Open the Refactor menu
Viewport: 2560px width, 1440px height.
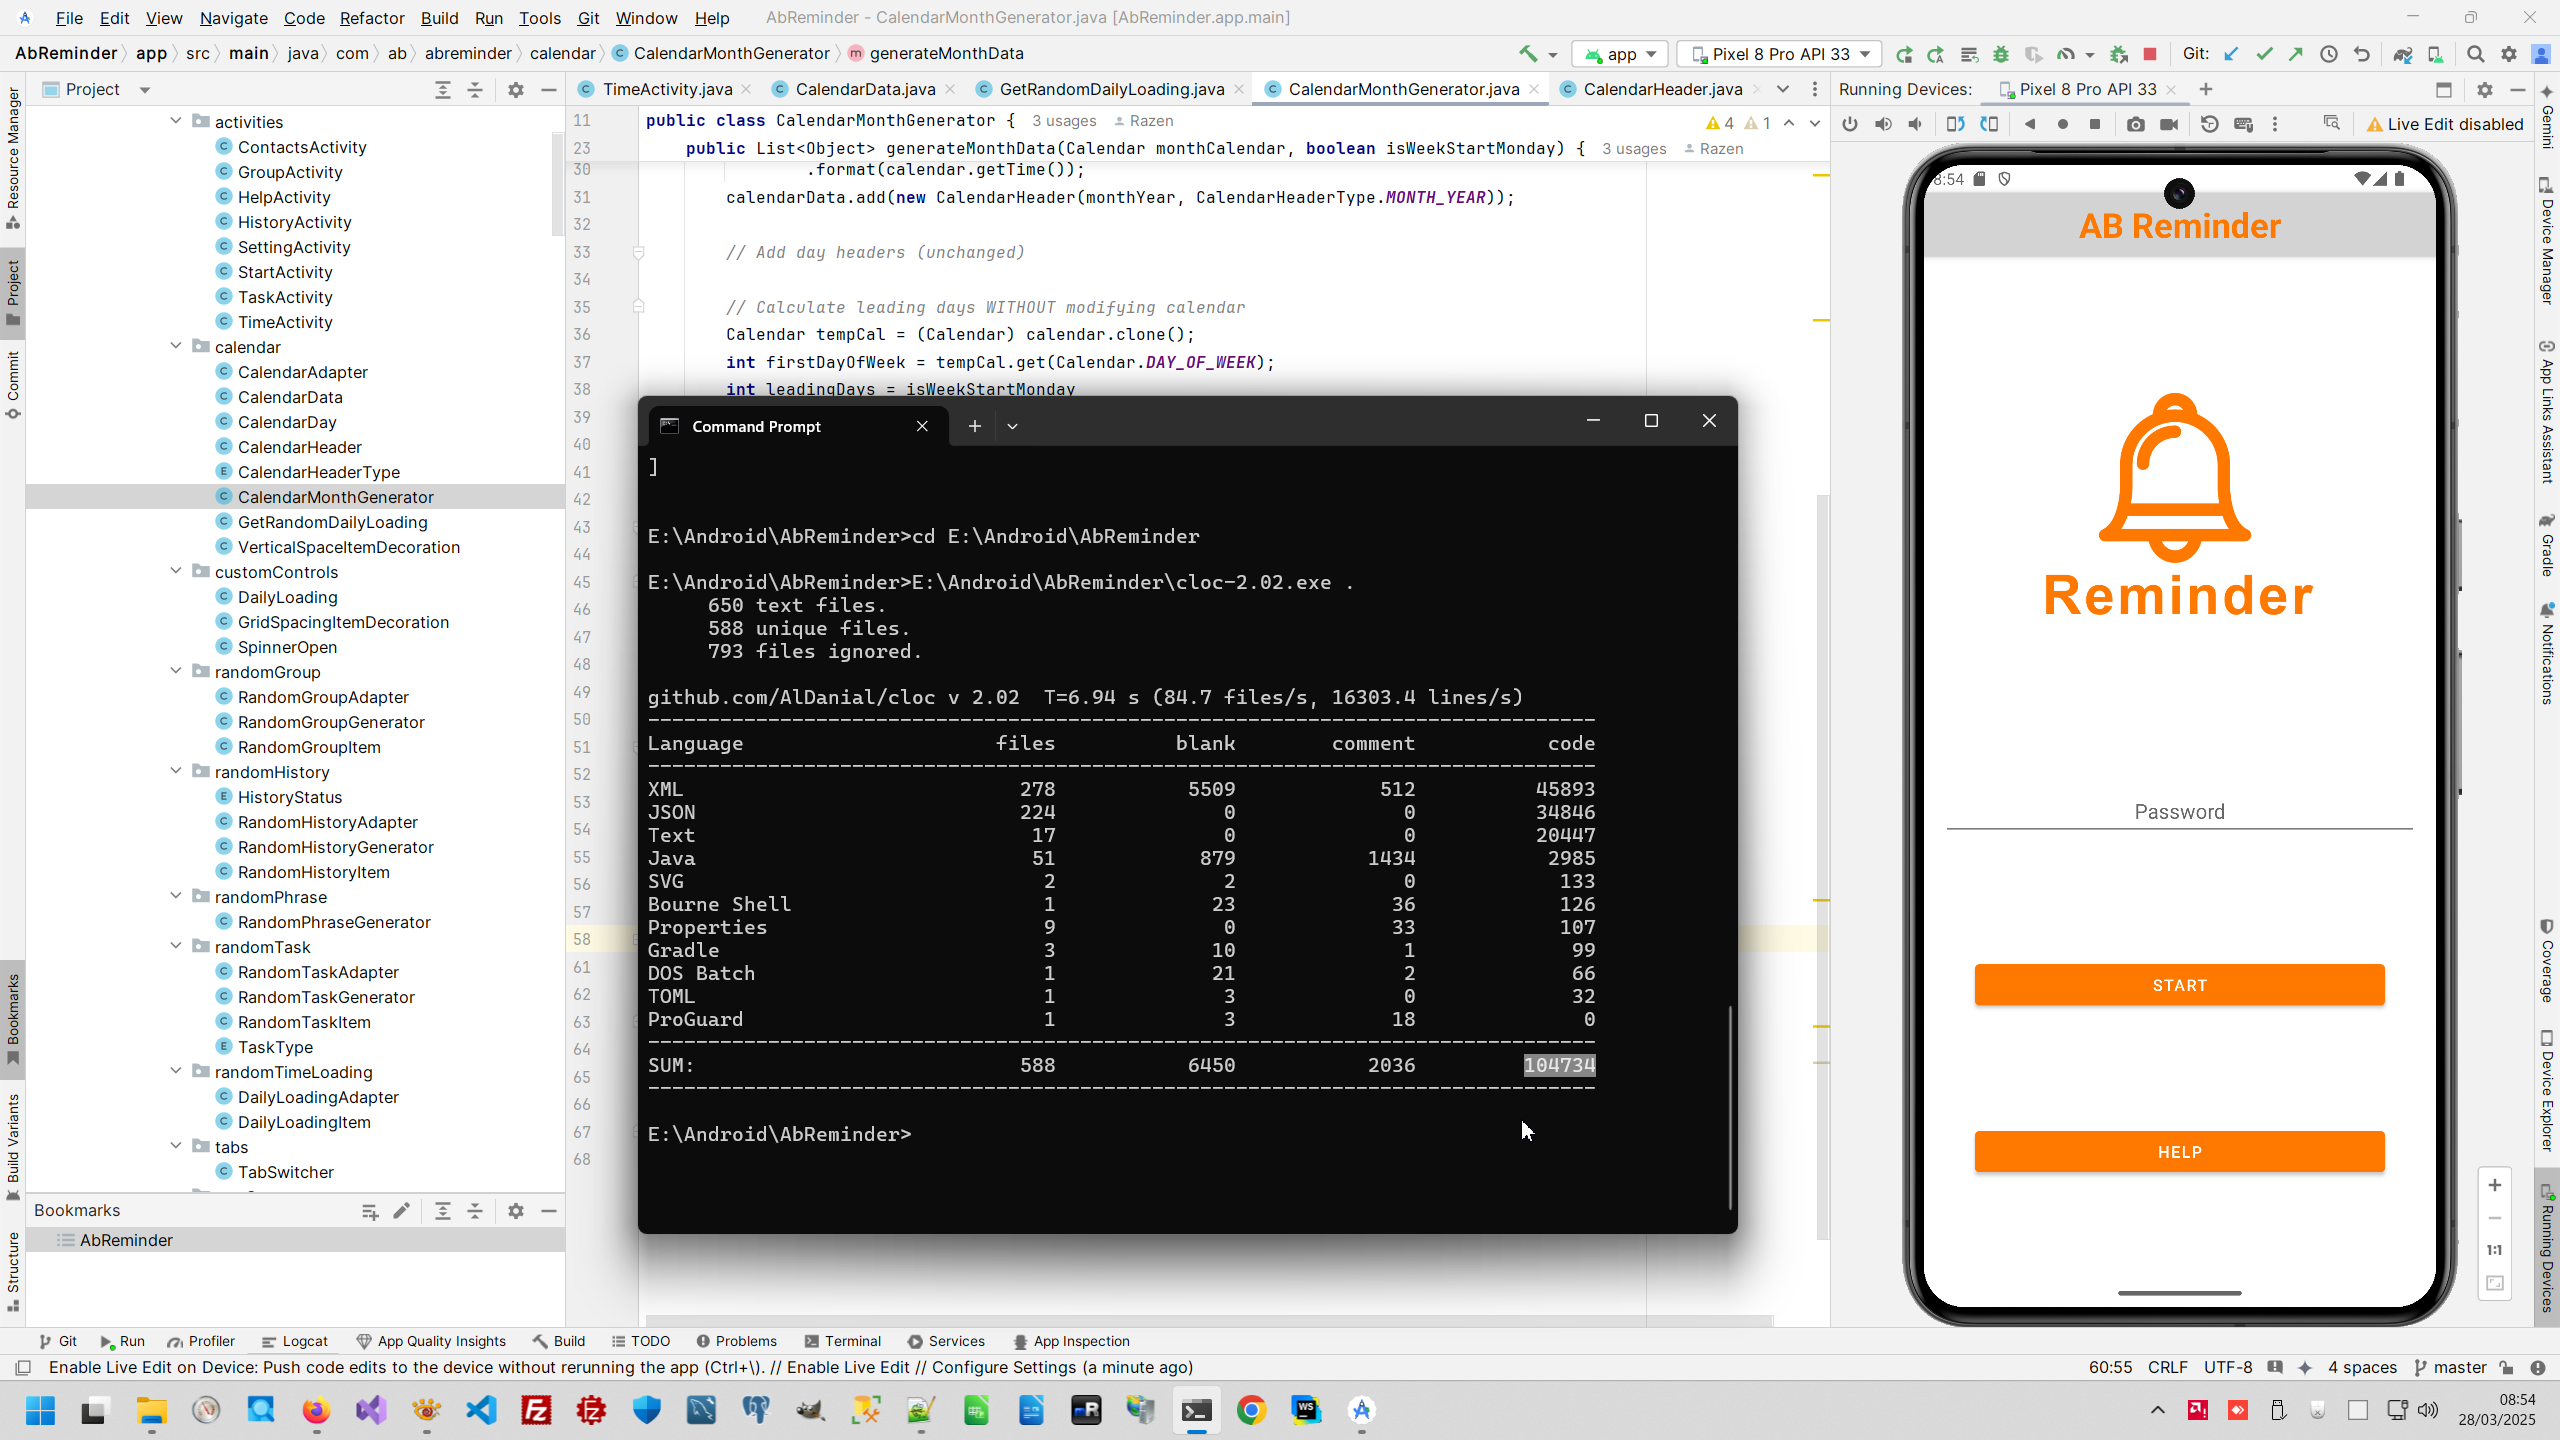pos(371,18)
